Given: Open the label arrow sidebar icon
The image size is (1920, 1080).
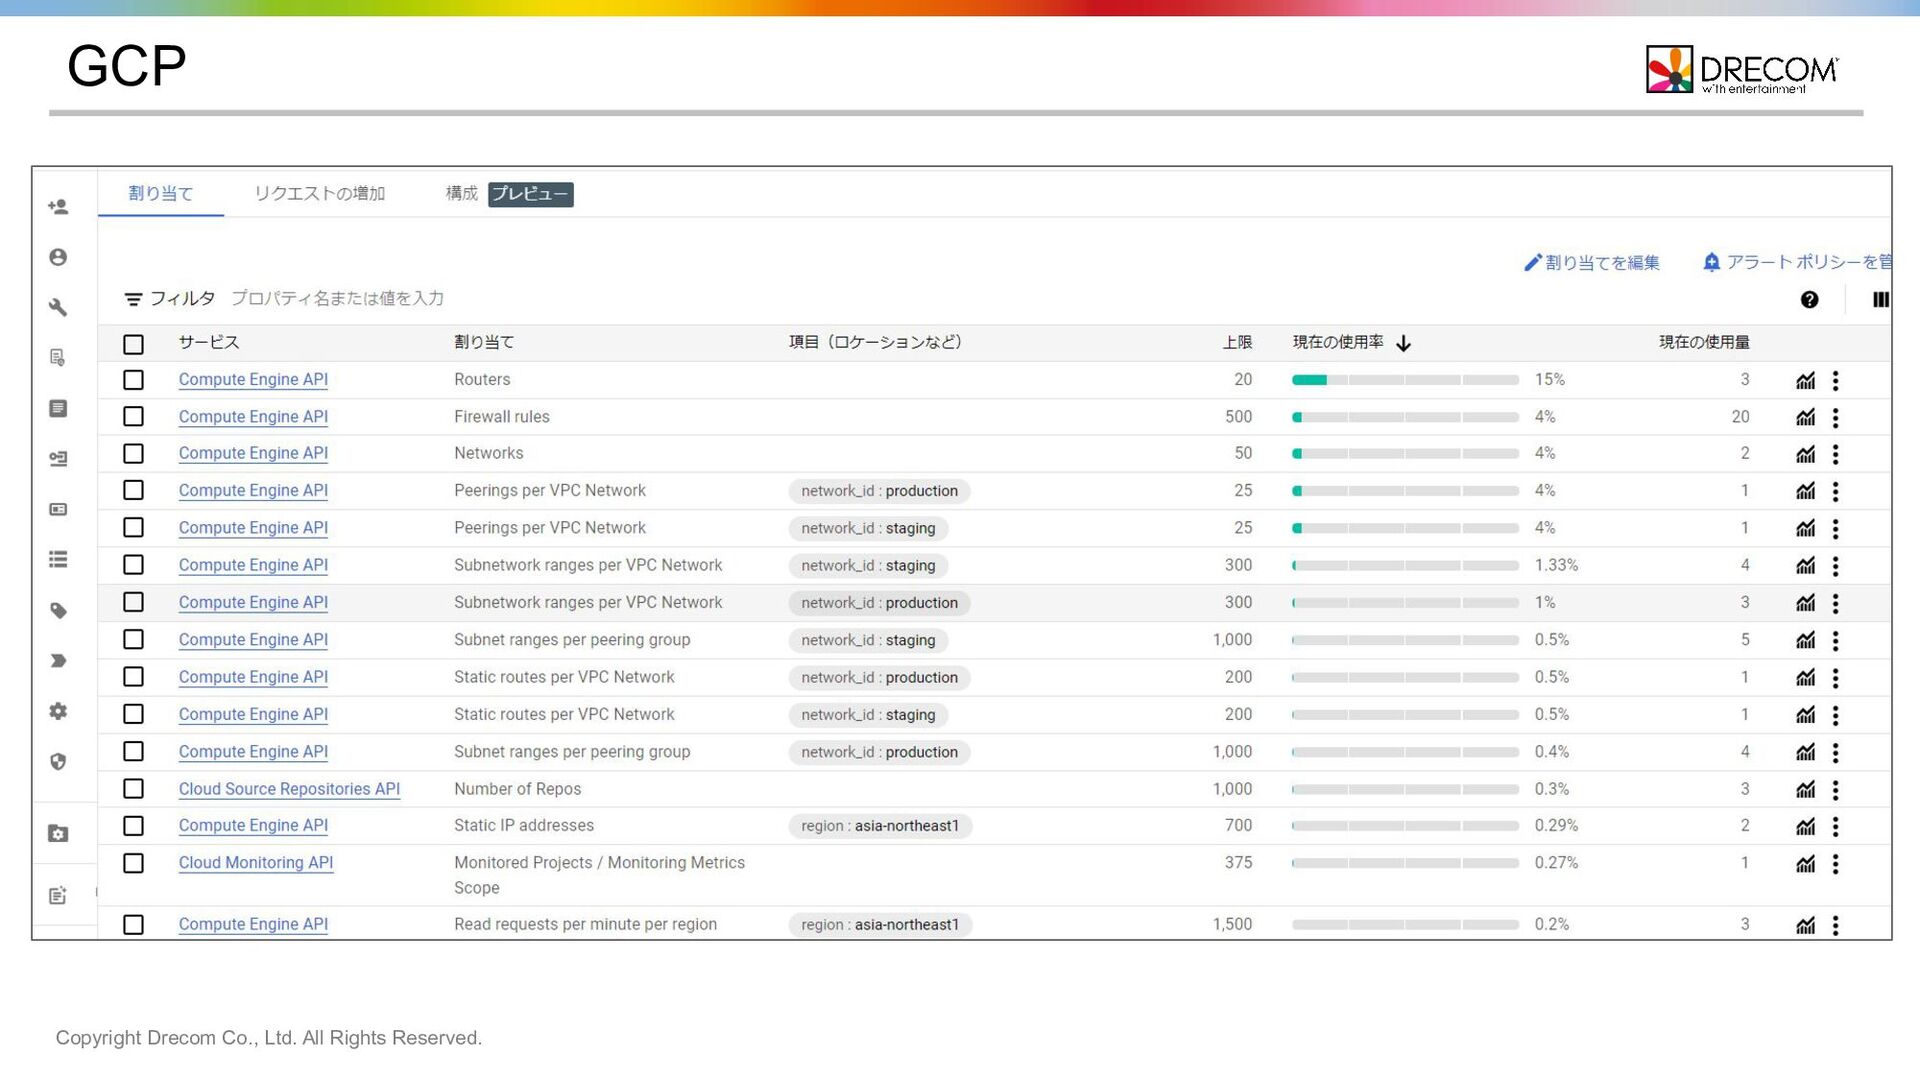Looking at the screenshot, I should coord(58,660).
